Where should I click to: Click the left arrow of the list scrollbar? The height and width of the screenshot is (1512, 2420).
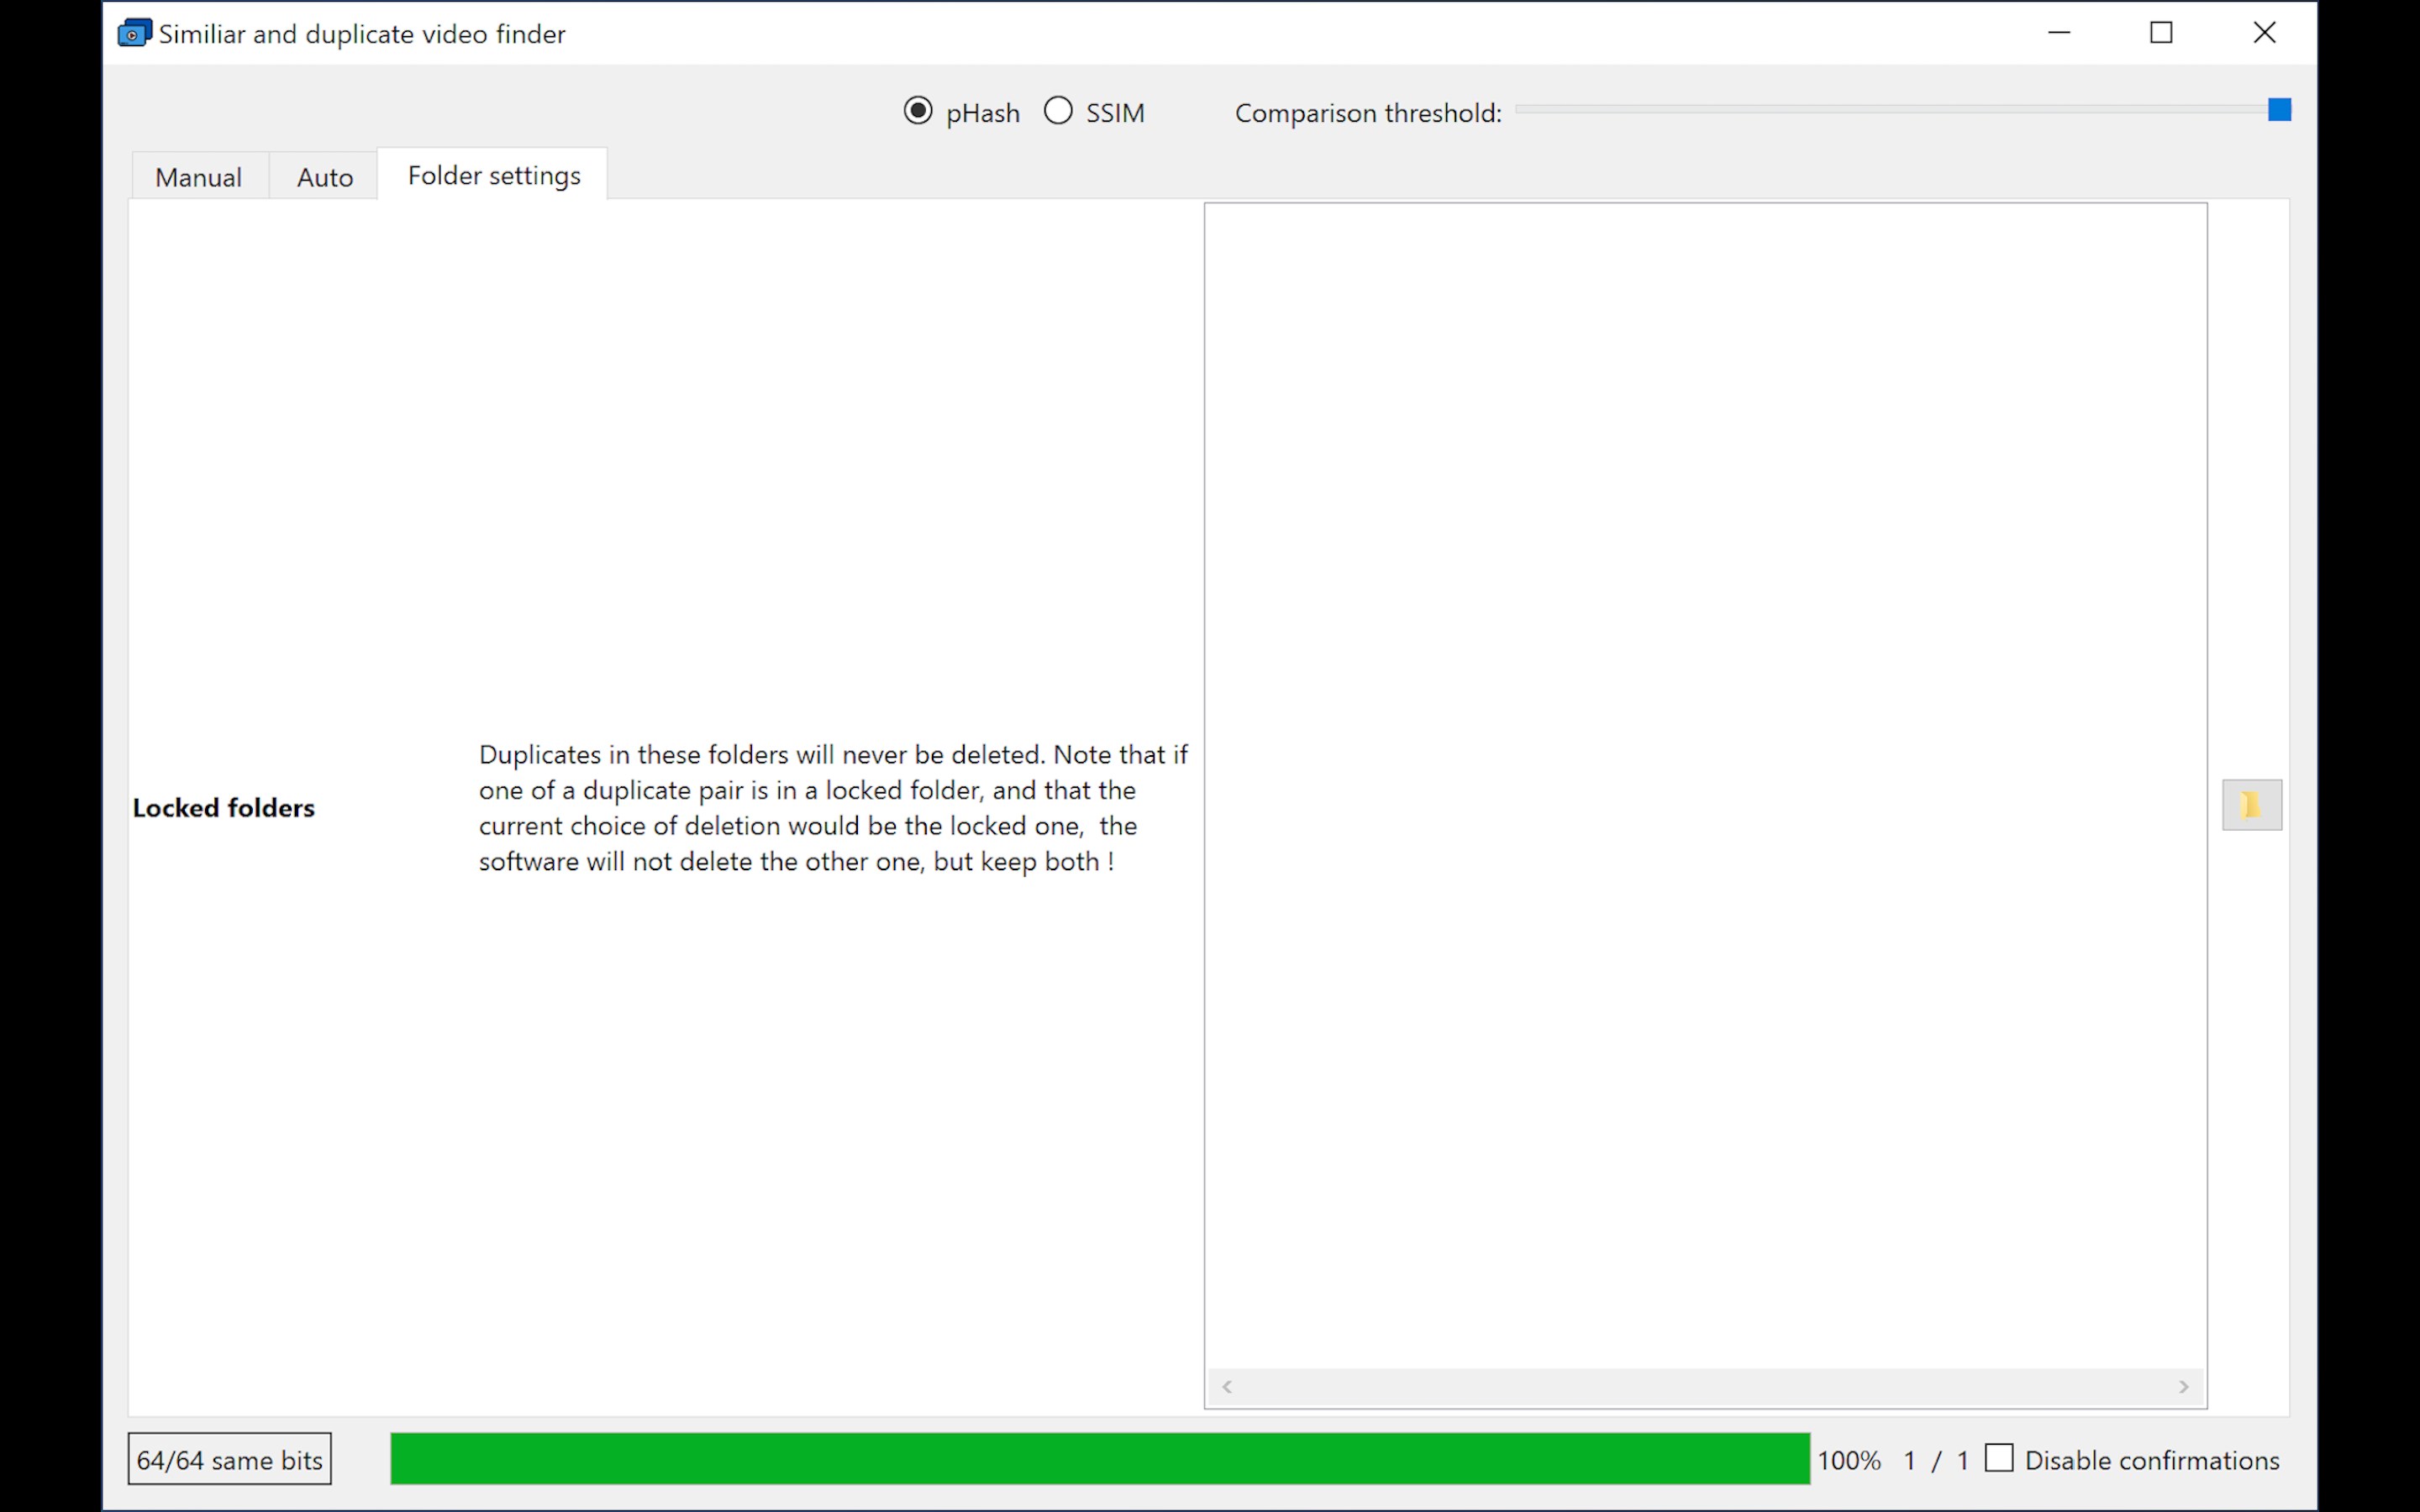pyautogui.click(x=1227, y=1387)
